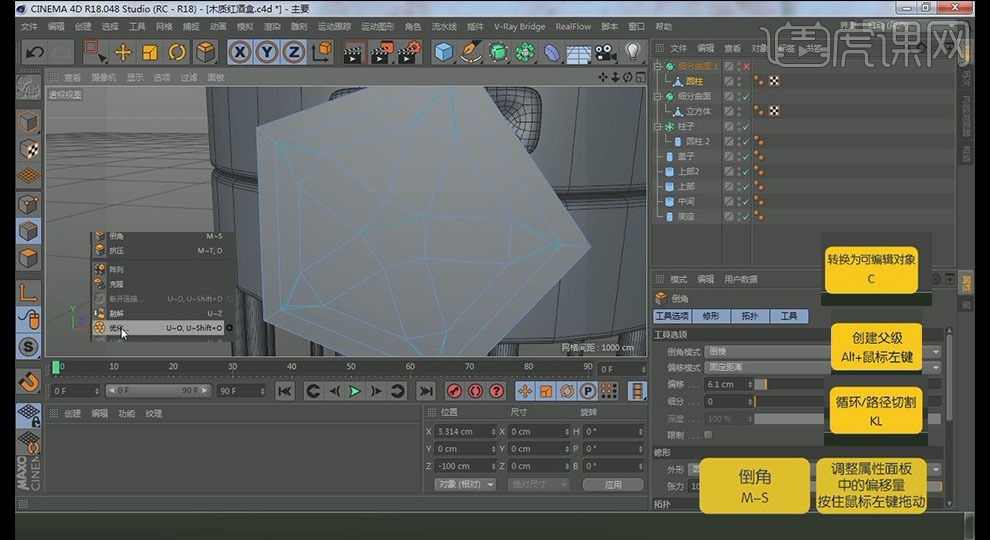This screenshot has width=990, height=540.
Task: Switch to Points mode in left sidebar
Action: tap(28, 204)
